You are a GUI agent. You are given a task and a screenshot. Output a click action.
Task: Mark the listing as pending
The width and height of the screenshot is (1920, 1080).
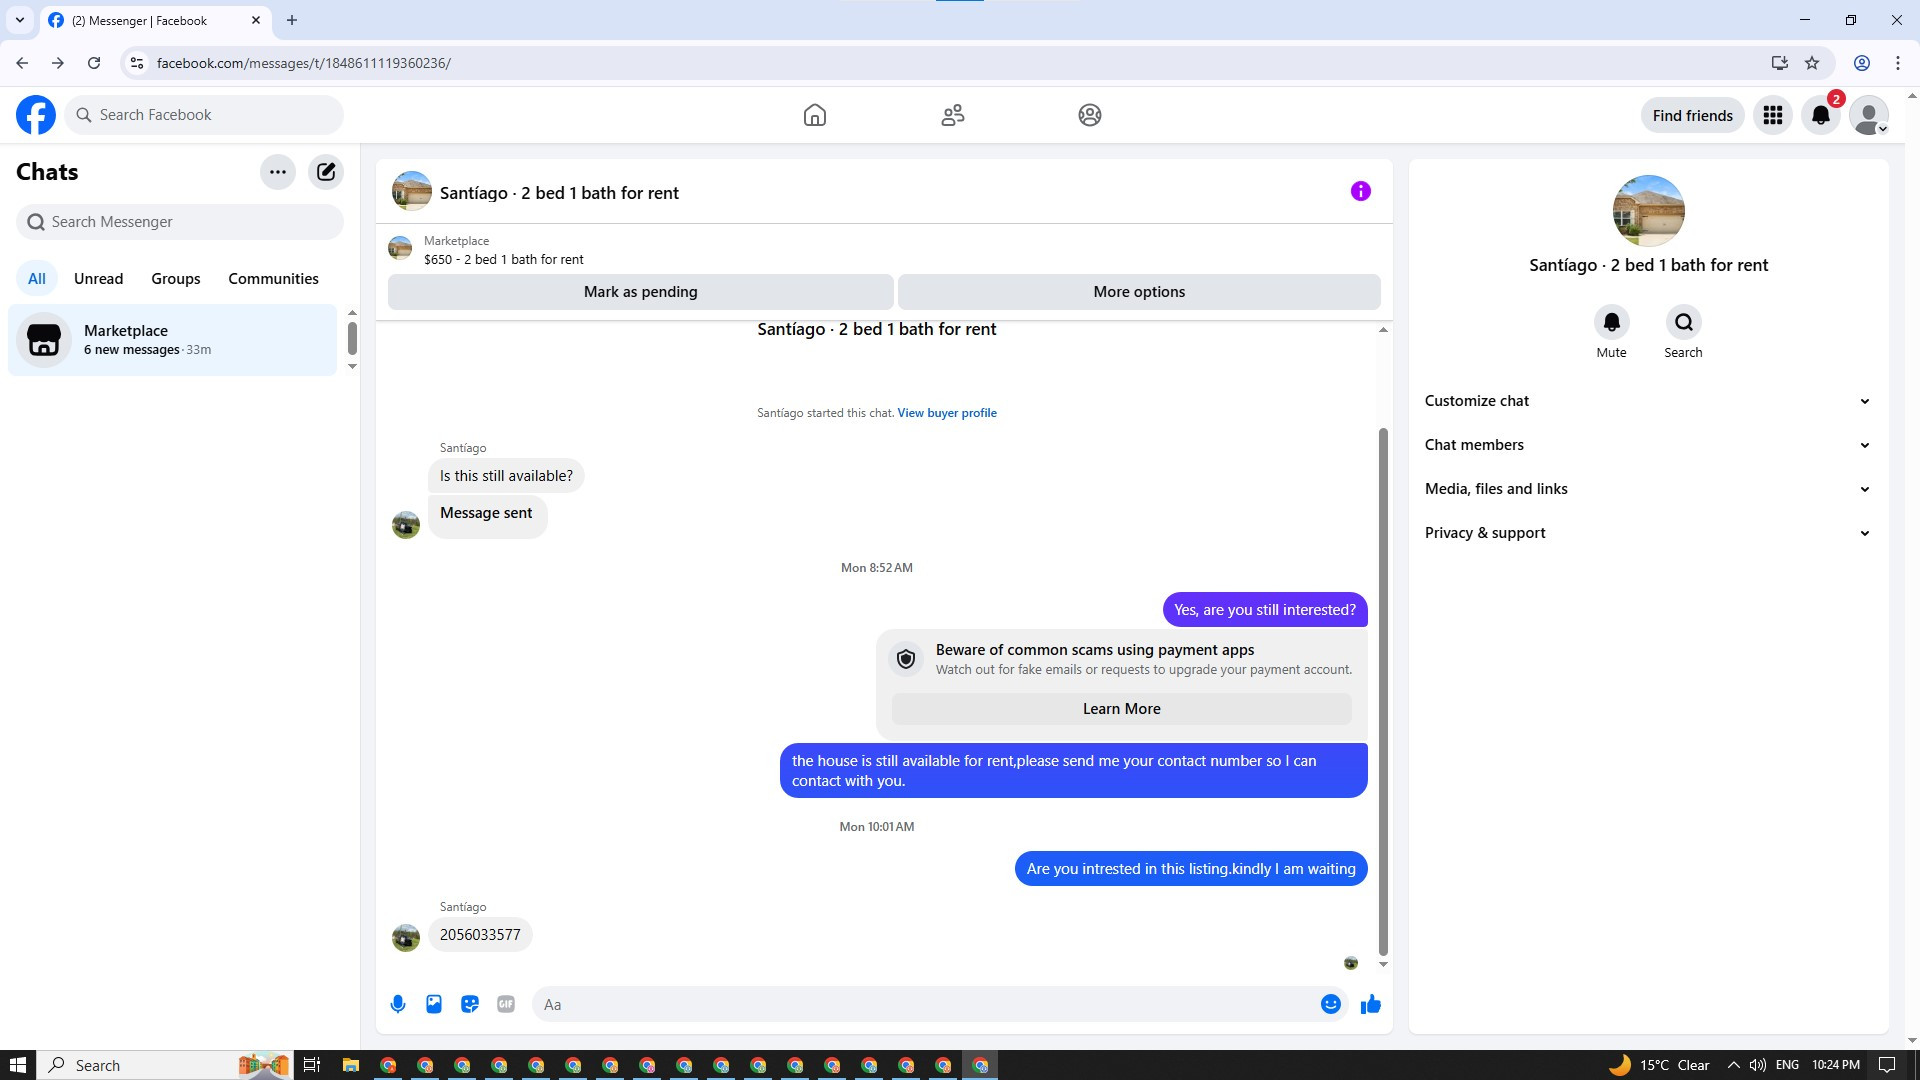coord(641,292)
